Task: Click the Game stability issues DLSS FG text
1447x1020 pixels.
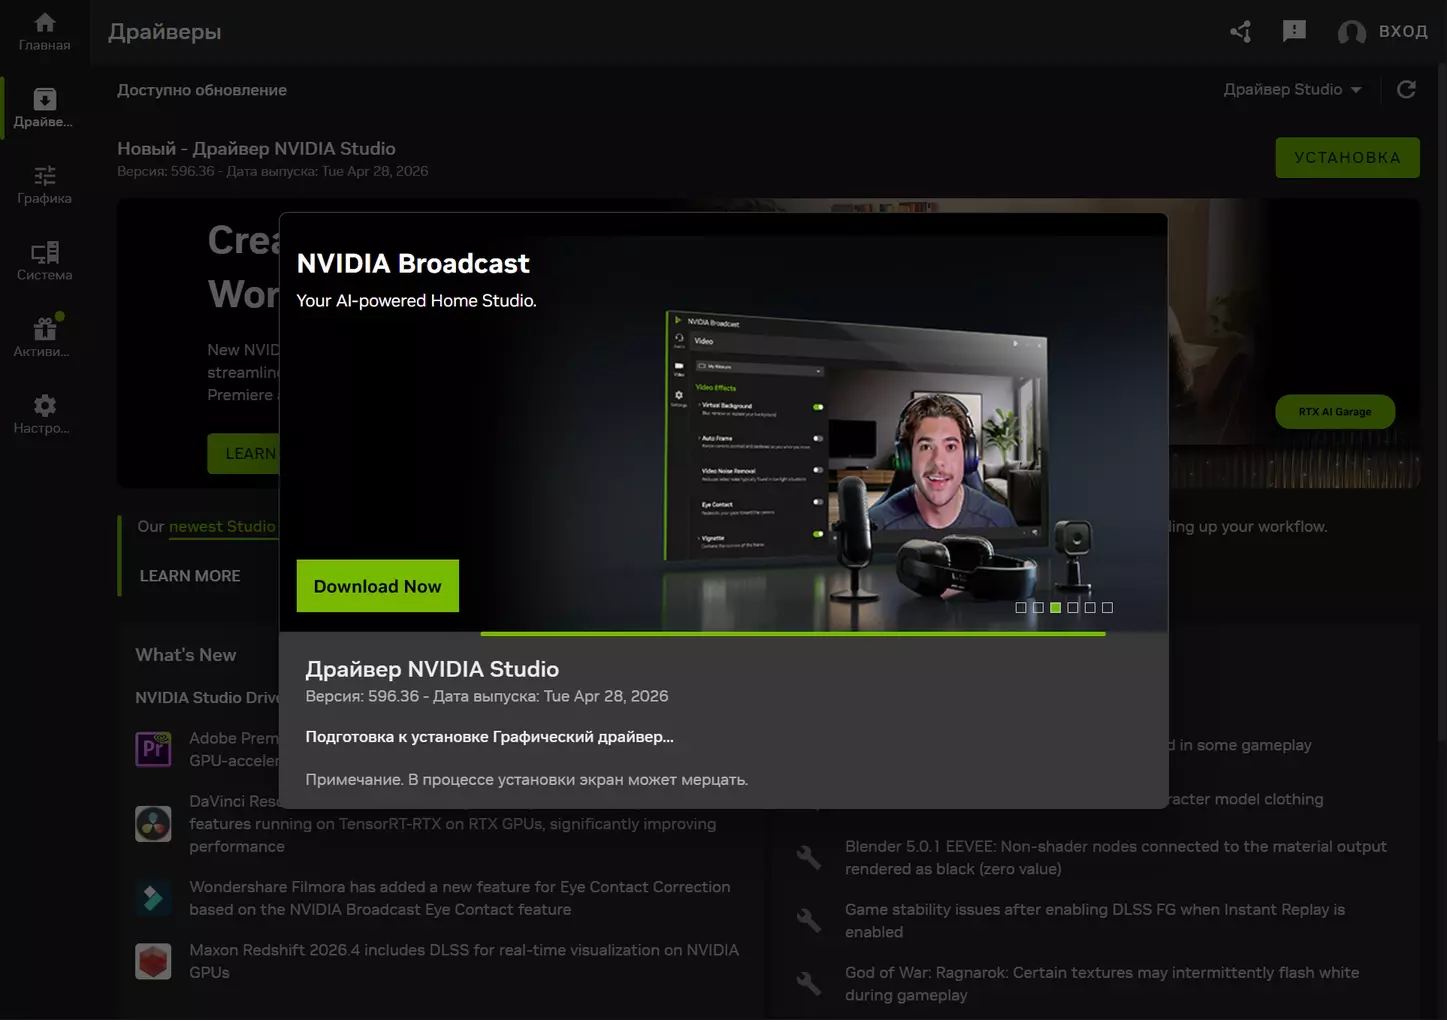Action: point(1095,921)
